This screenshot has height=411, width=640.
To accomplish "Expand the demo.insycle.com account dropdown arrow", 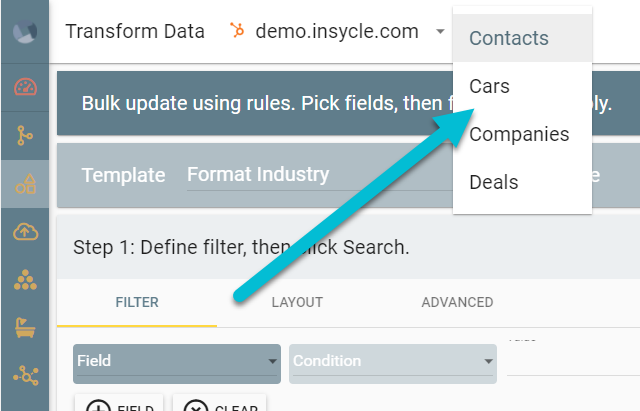I will click(x=440, y=31).
